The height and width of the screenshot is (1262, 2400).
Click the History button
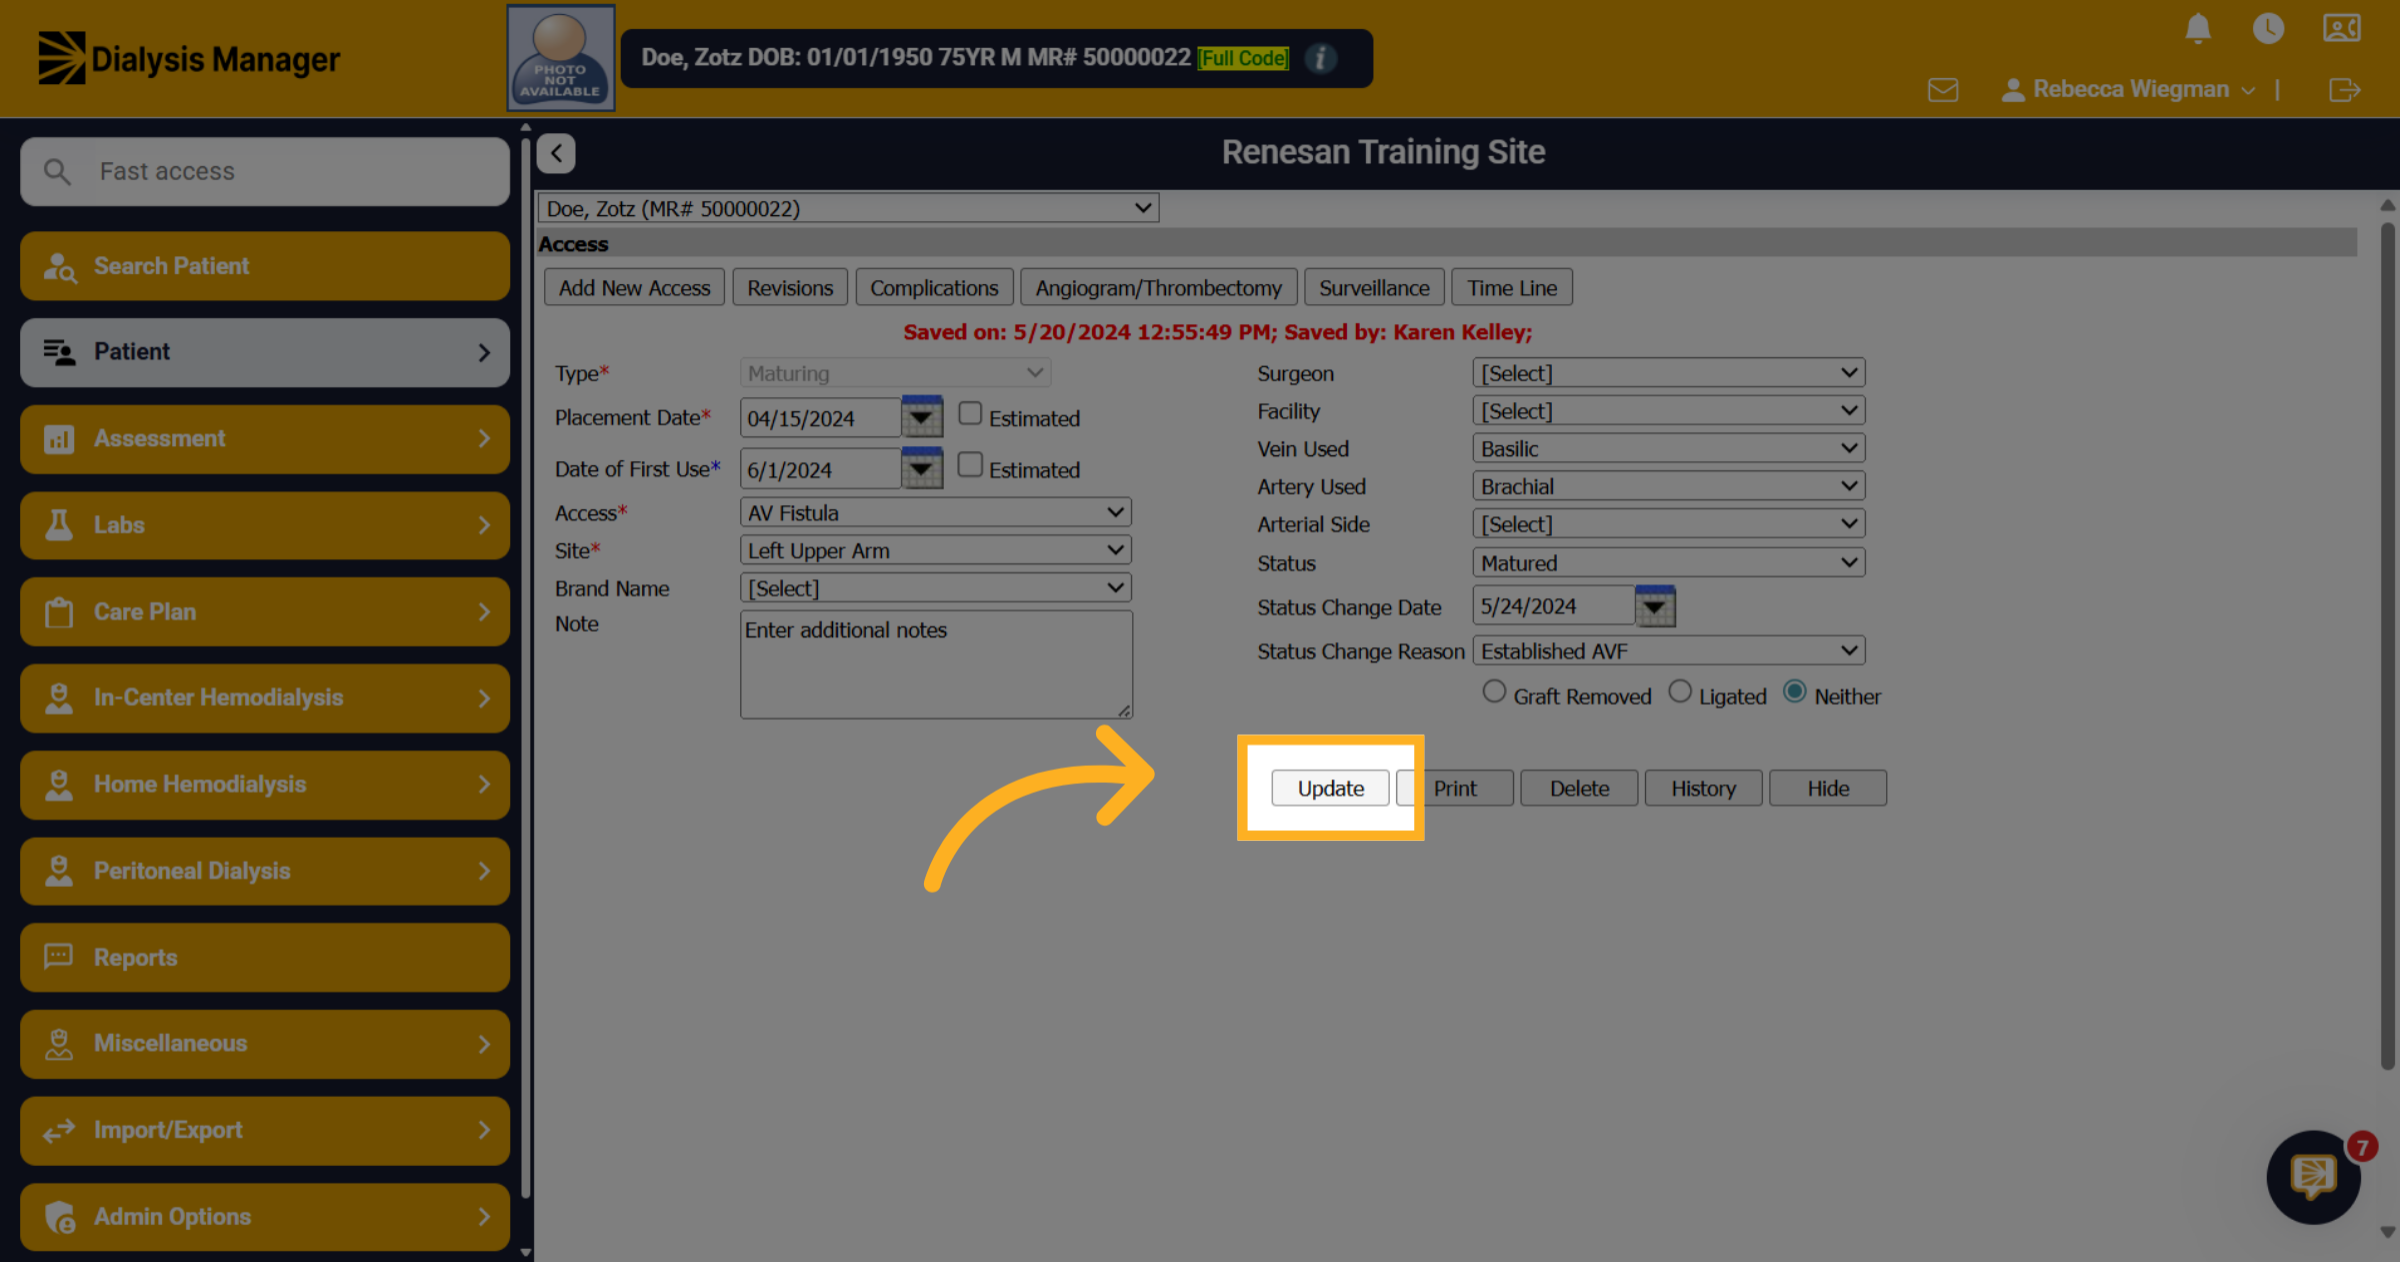(x=1703, y=788)
